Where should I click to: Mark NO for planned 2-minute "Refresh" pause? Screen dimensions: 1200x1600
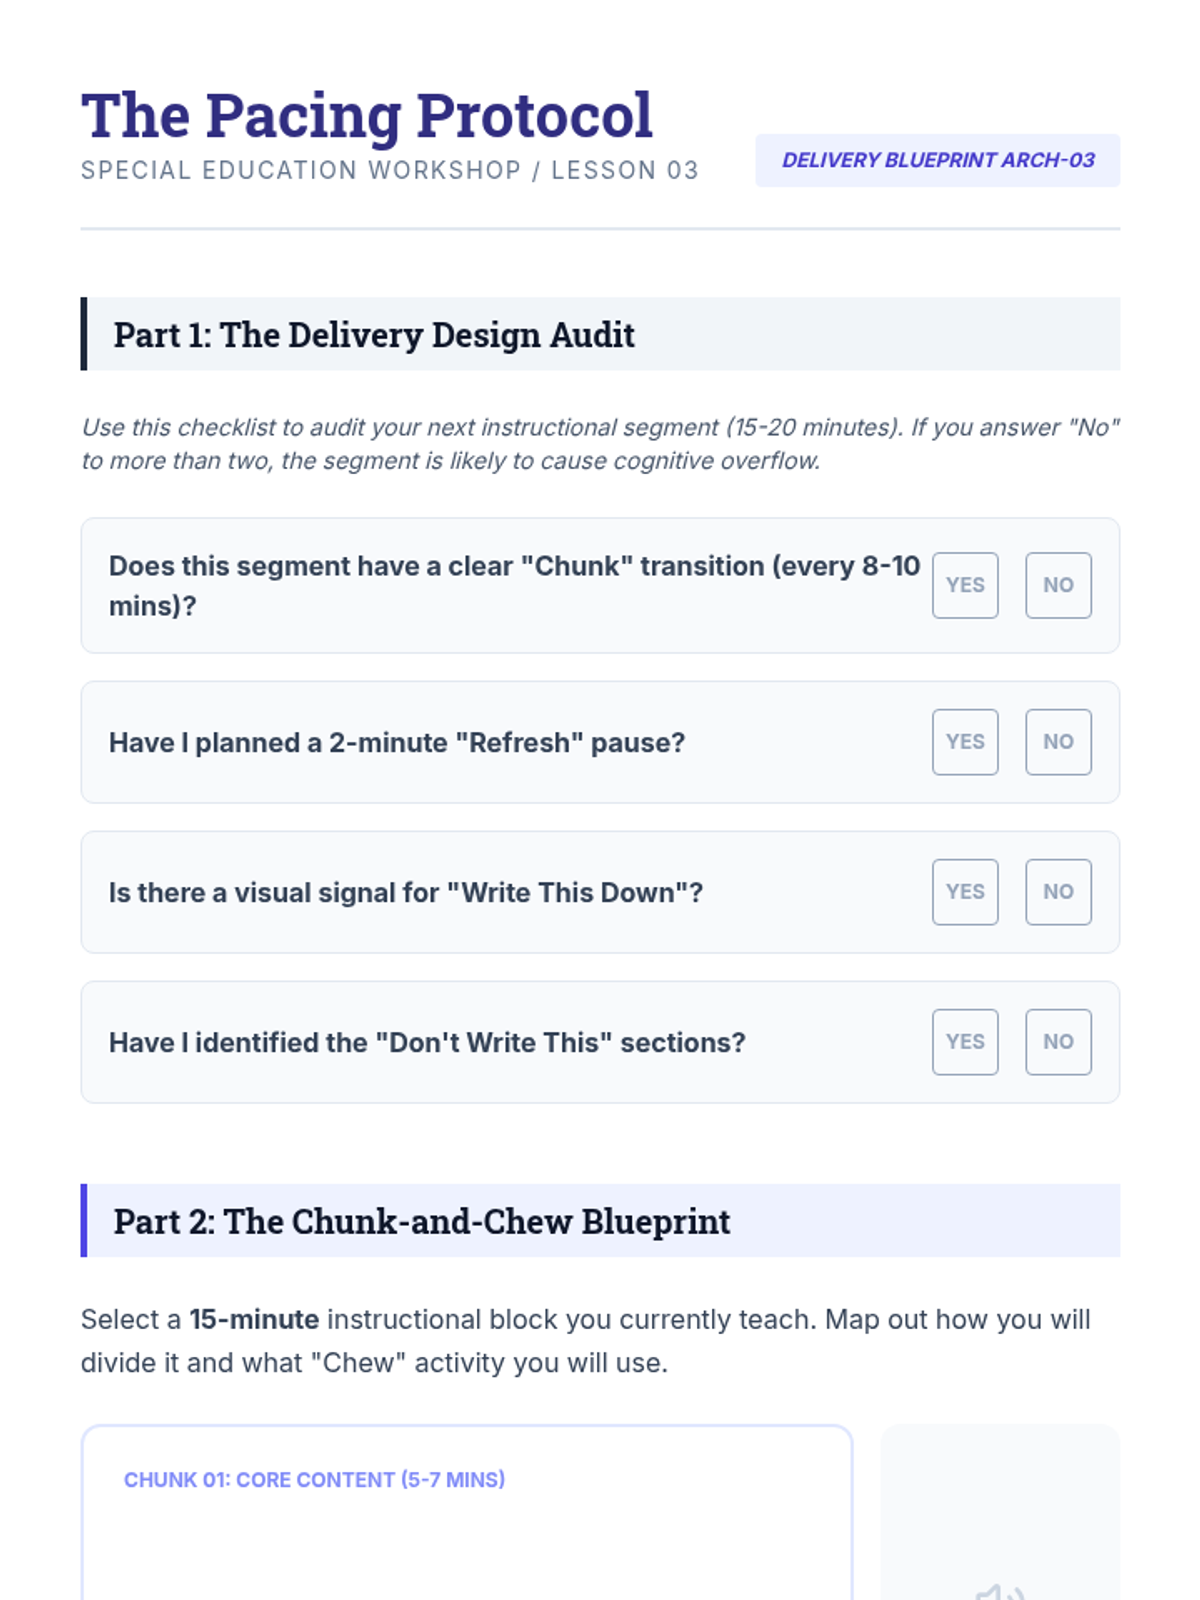click(x=1058, y=742)
